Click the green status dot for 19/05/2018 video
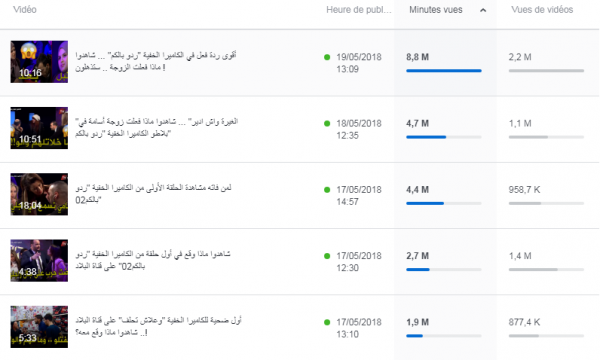 click(327, 57)
